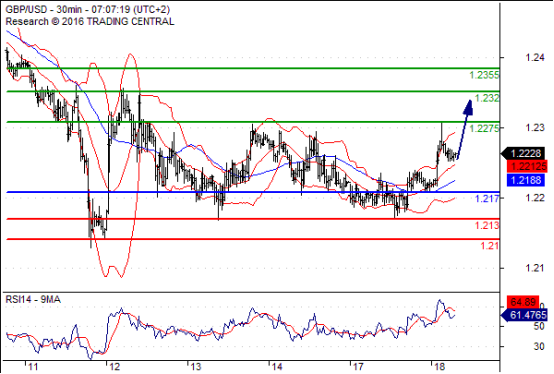Image resolution: width=554 pixels, height=374 pixels.
Task: Click the 1.232 resistance level label
Action: (x=487, y=98)
